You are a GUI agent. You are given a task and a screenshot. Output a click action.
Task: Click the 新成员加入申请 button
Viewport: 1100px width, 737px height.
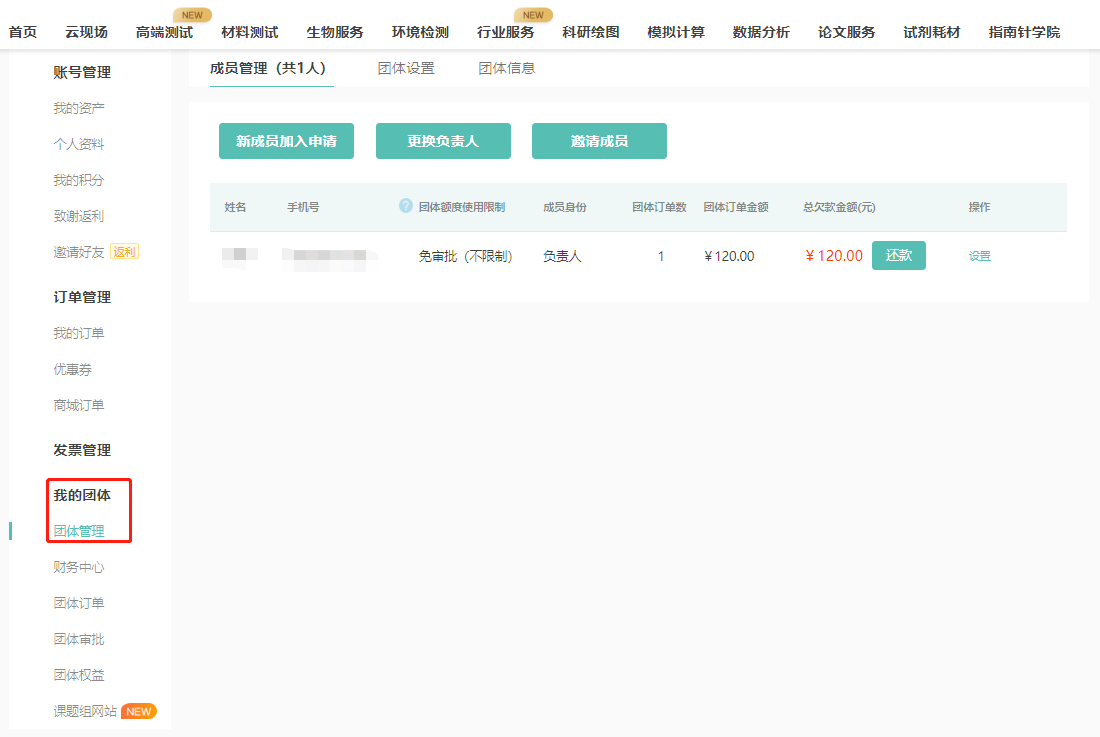click(286, 141)
